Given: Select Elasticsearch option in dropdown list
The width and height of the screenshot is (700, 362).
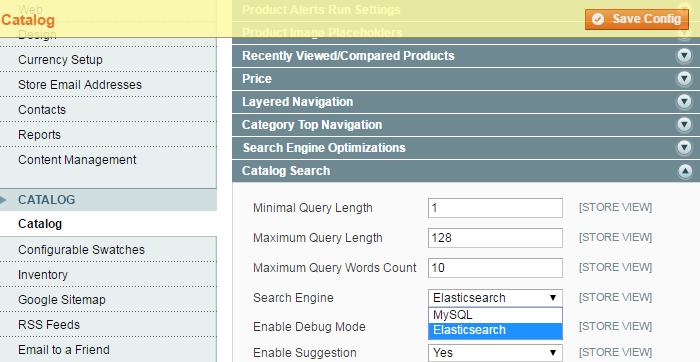Looking at the screenshot, I should [x=495, y=330].
